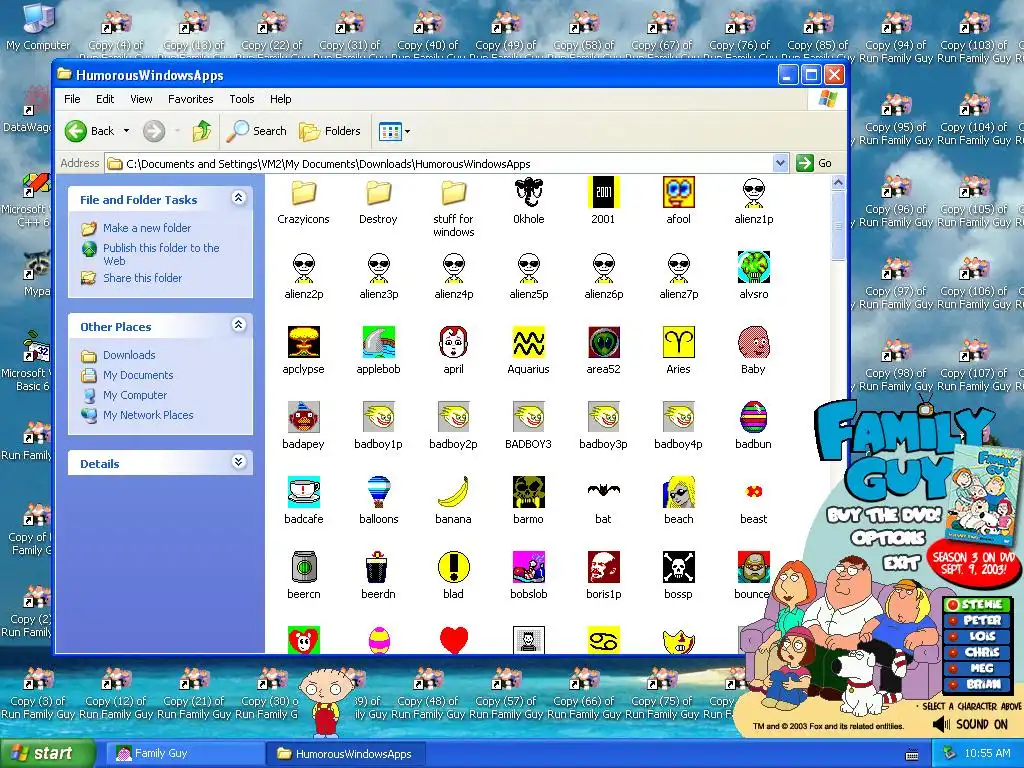Select the beercn can icon

304,567
